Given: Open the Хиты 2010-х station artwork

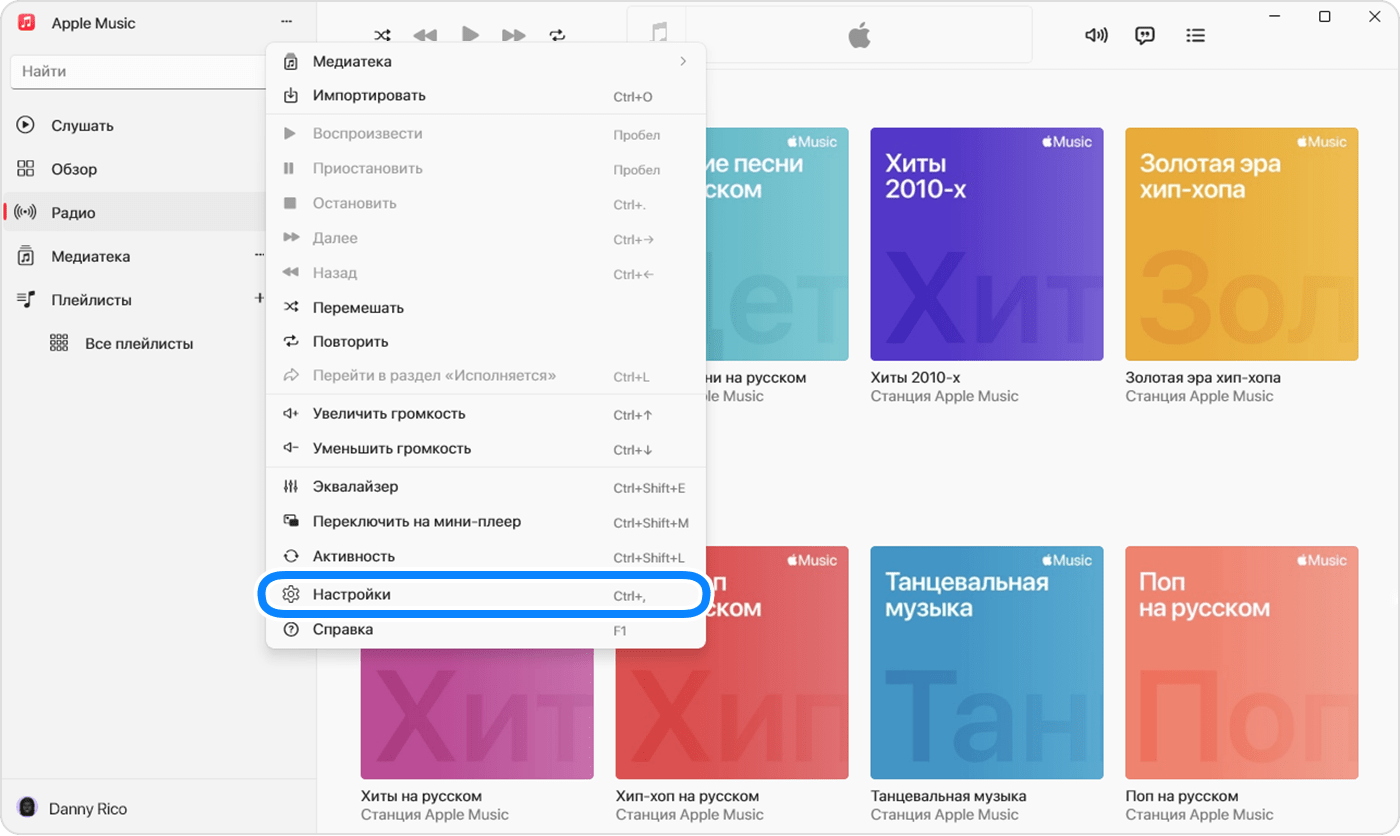Looking at the screenshot, I should point(987,244).
